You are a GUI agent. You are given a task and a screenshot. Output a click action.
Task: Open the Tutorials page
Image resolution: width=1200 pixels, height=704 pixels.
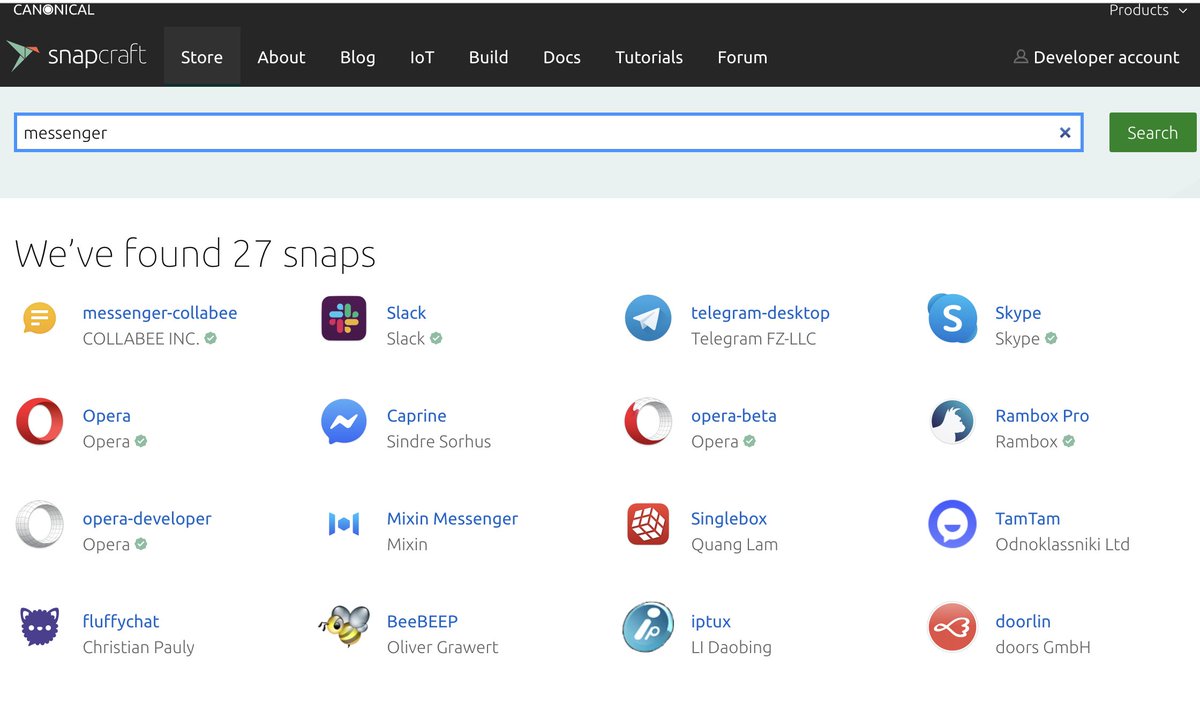pyautogui.click(x=649, y=57)
